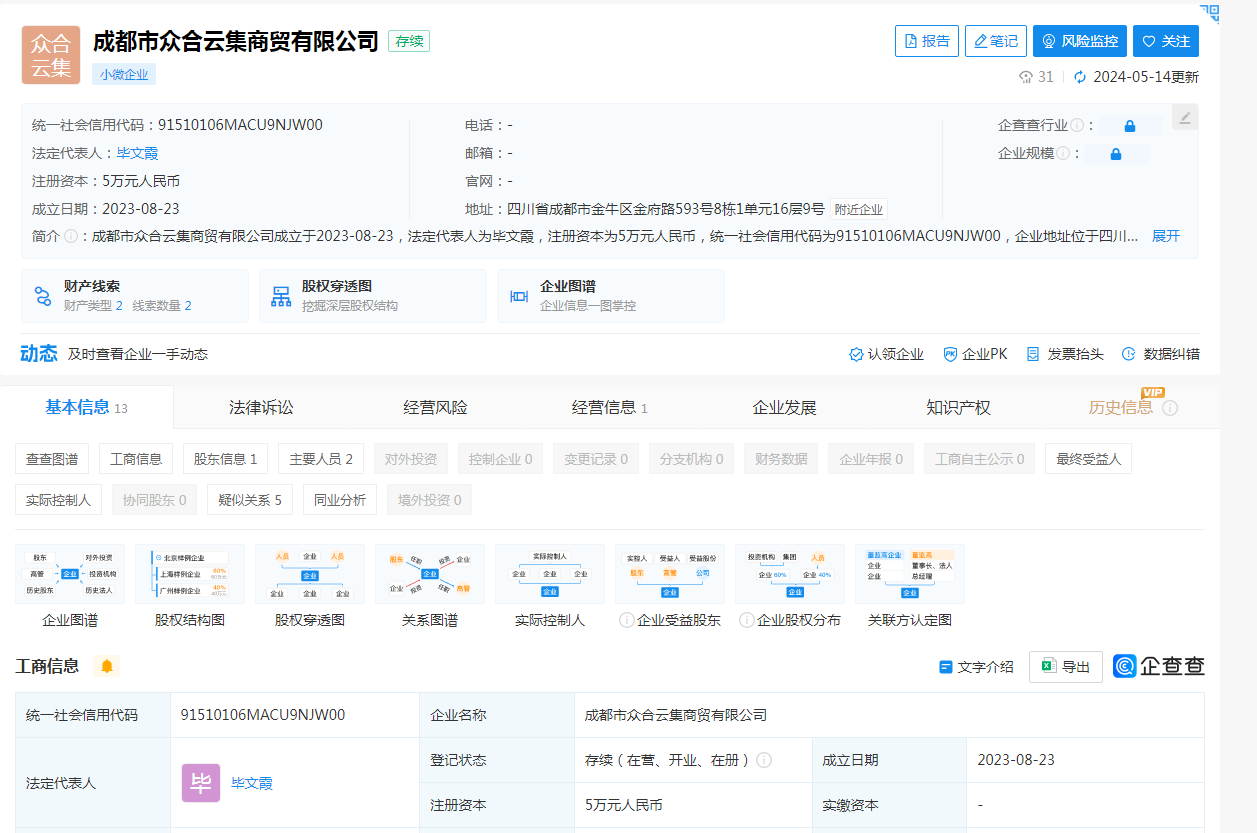Switch to the 知识产权 tab
Screen dimensions: 1257x833
(x=958, y=408)
